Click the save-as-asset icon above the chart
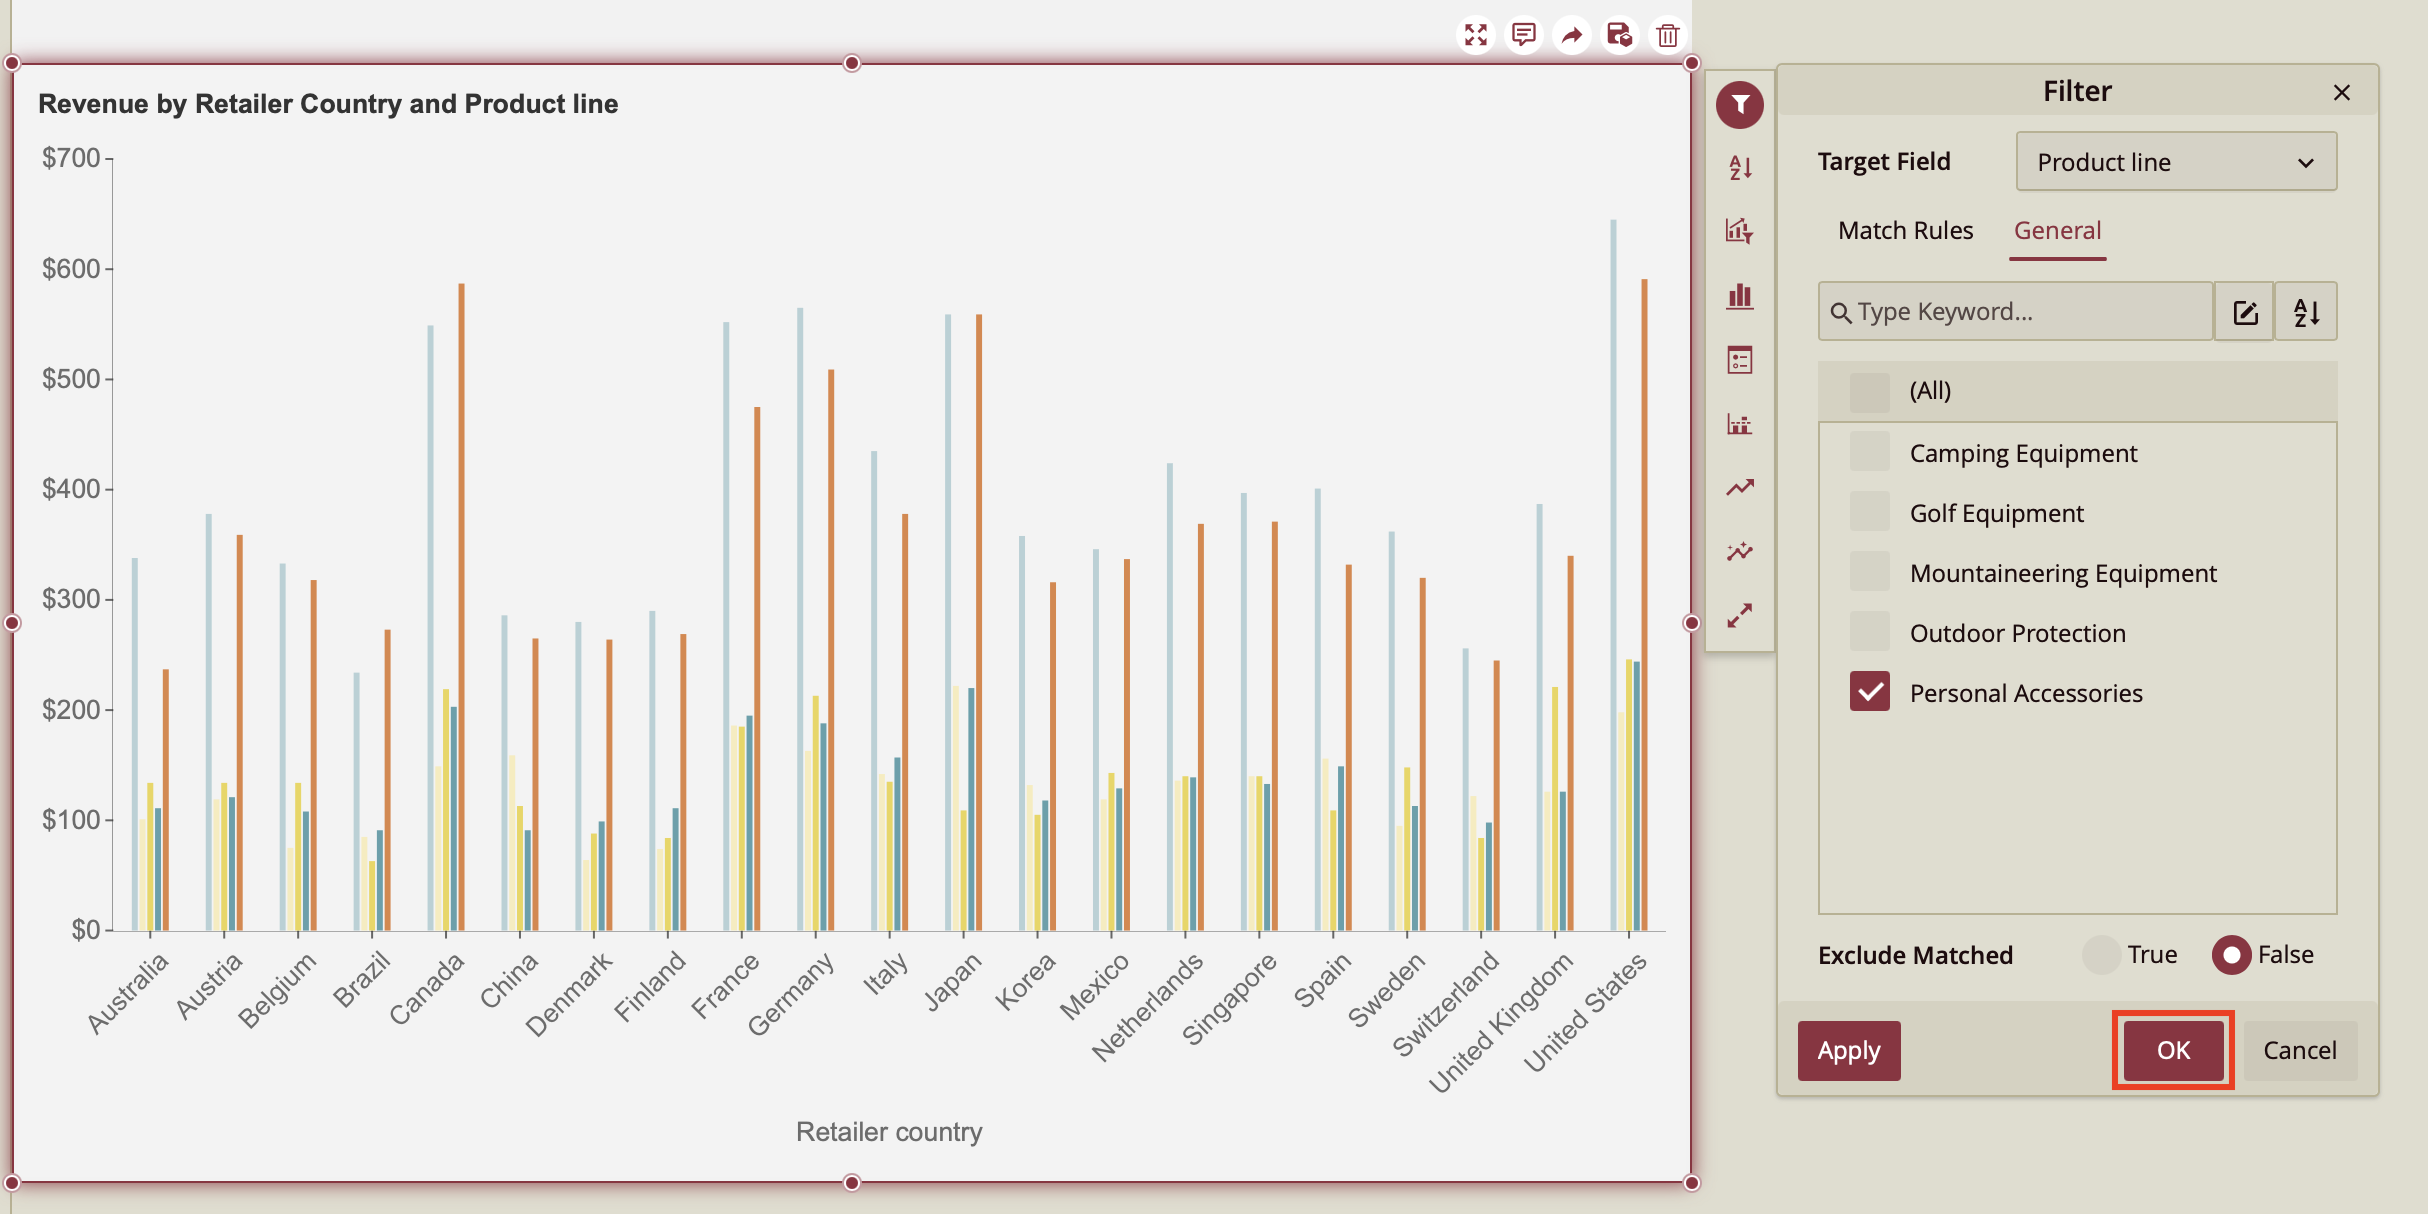The height and width of the screenshot is (1214, 2428). pos(1620,35)
